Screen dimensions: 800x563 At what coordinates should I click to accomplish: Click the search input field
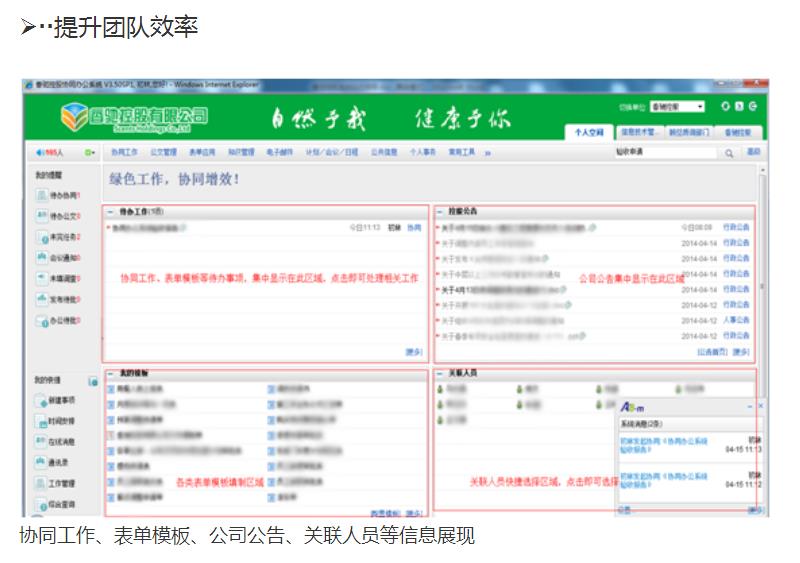click(x=664, y=153)
